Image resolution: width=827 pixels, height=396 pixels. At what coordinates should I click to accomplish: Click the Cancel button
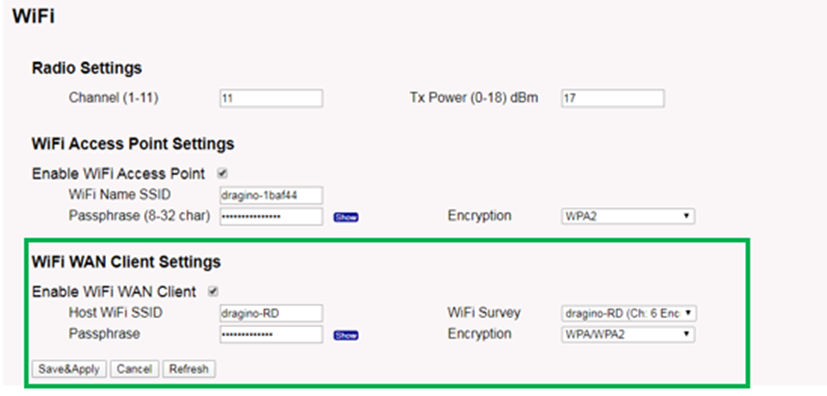click(134, 369)
